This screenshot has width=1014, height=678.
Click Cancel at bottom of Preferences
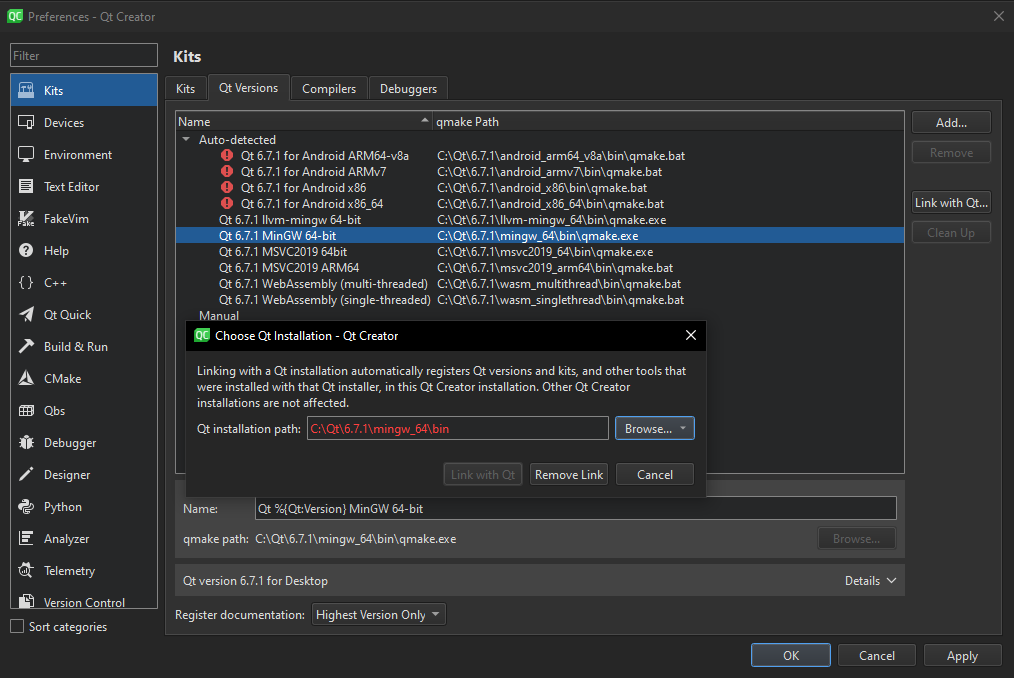(877, 655)
